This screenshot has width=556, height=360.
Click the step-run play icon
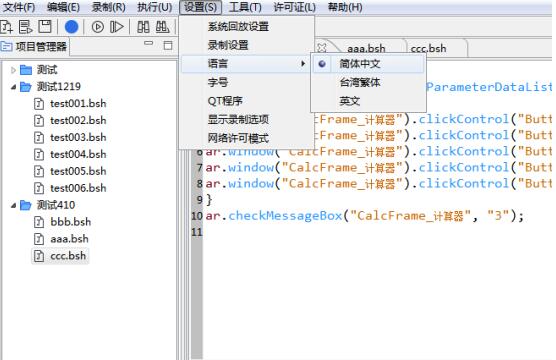(x=117, y=27)
